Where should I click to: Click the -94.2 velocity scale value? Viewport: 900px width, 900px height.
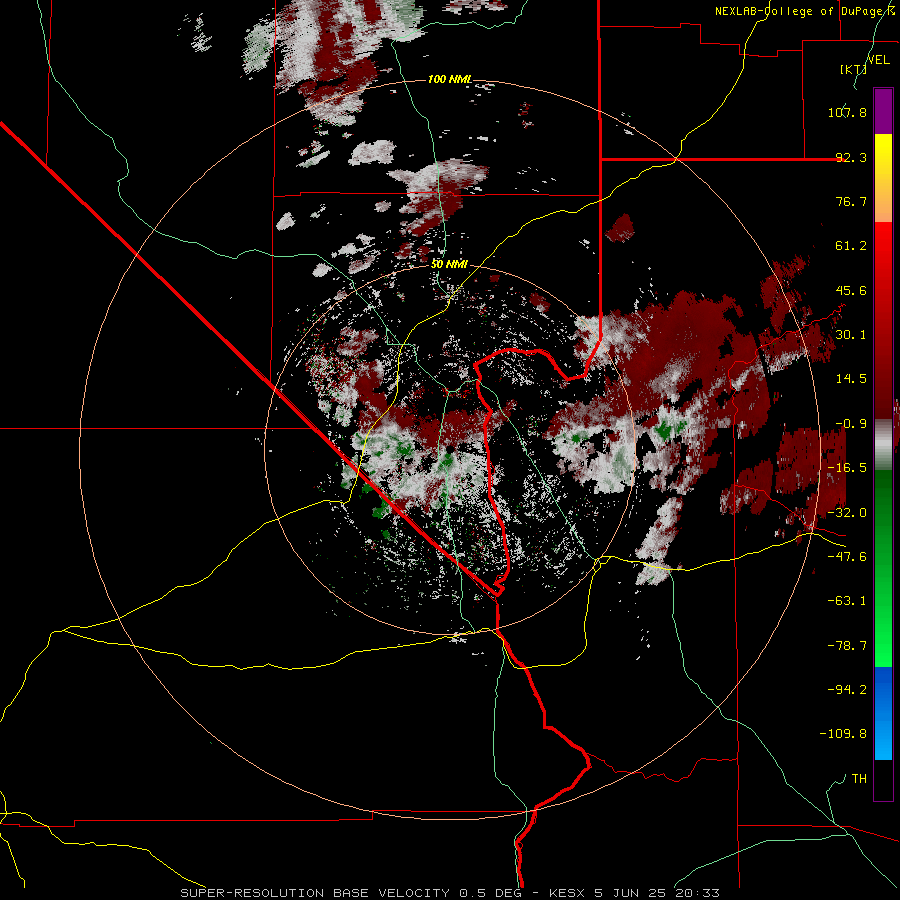coord(847,690)
